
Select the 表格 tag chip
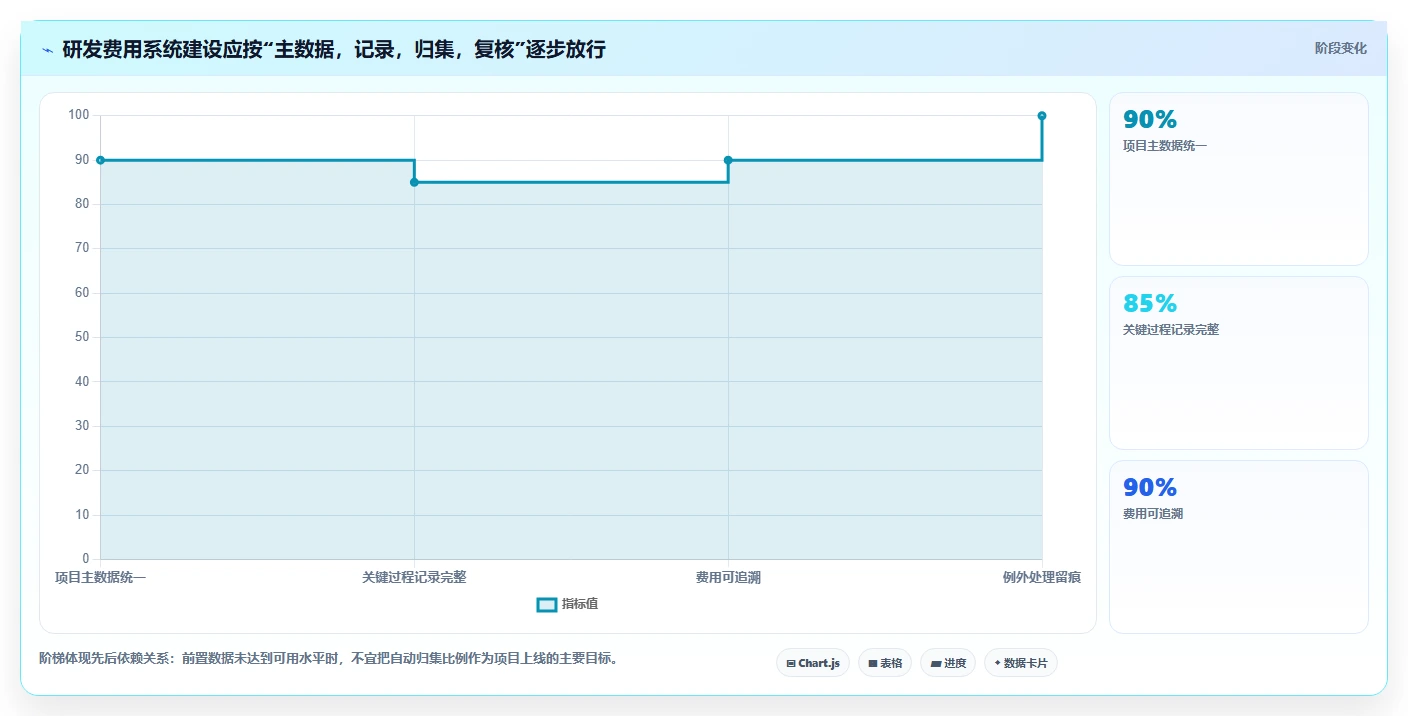coord(885,663)
